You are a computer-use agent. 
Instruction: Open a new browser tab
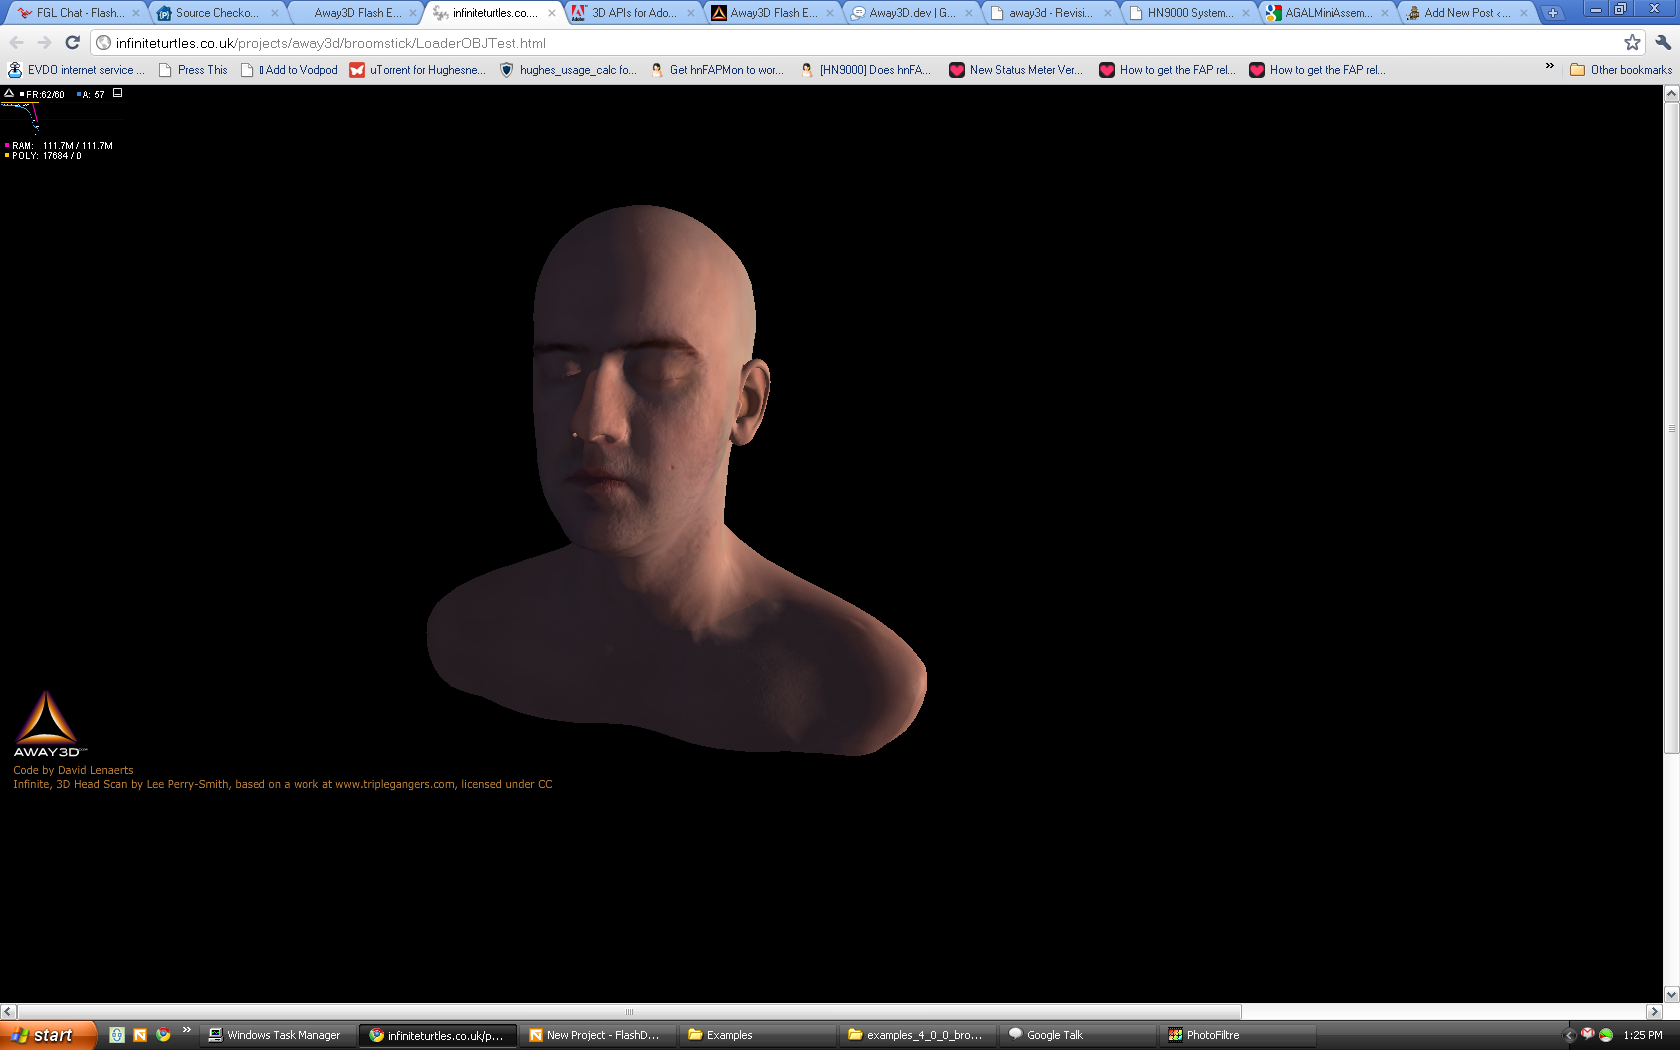click(1552, 13)
